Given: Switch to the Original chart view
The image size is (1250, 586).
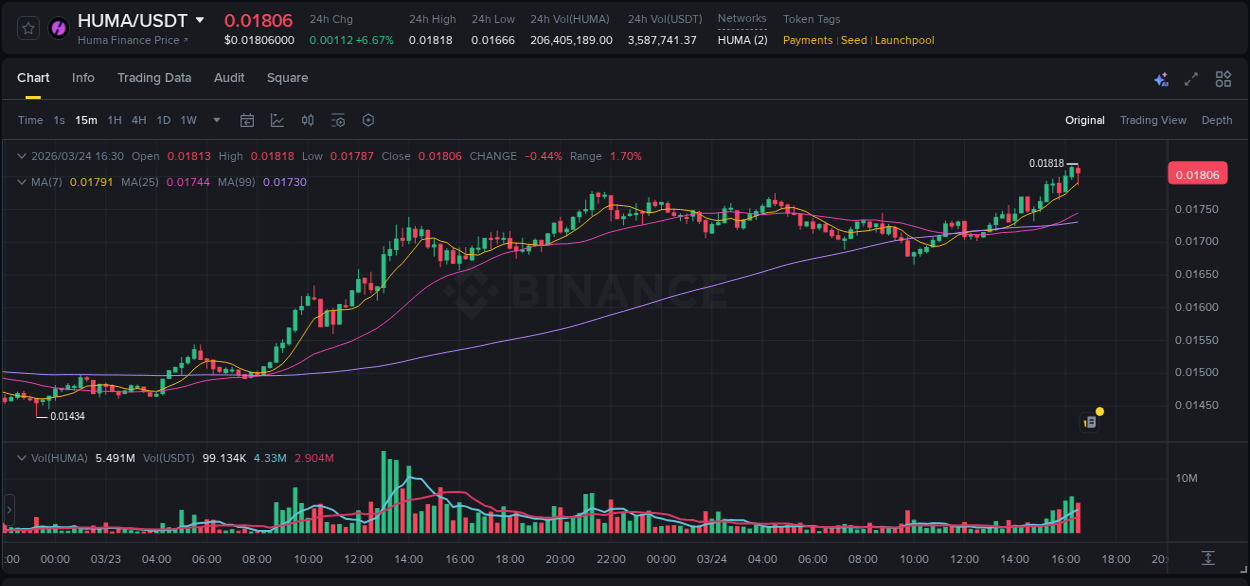Looking at the screenshot, I should (1085, 120).
